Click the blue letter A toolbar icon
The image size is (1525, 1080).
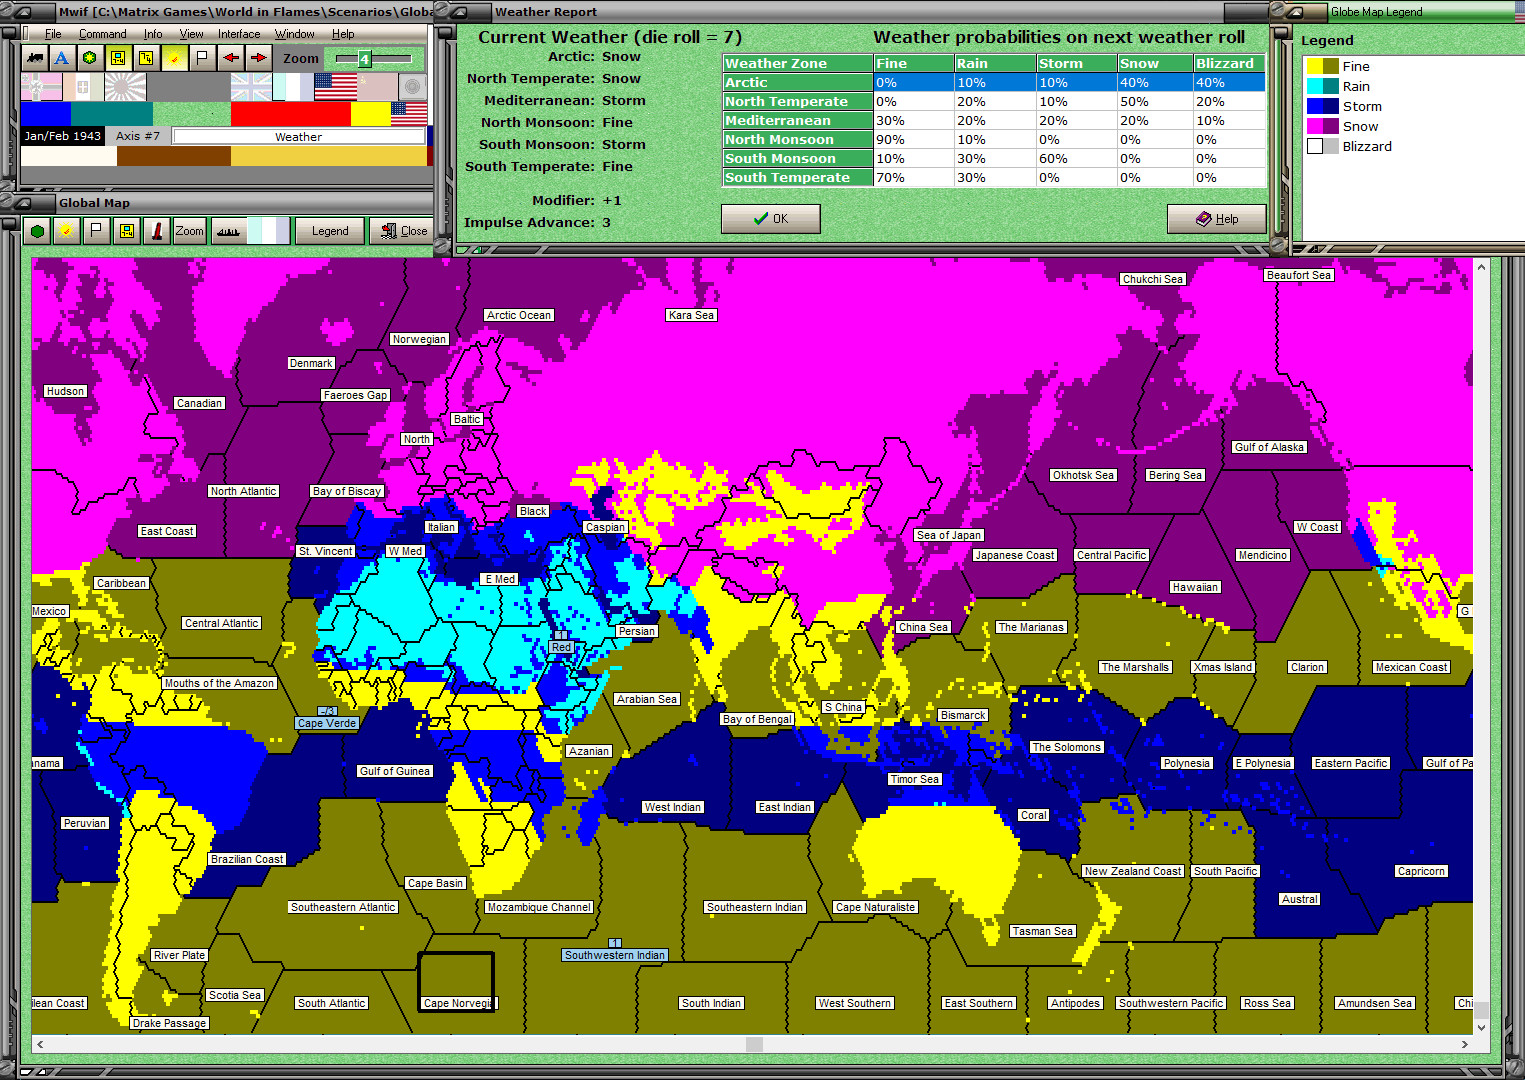coord(62,58)
